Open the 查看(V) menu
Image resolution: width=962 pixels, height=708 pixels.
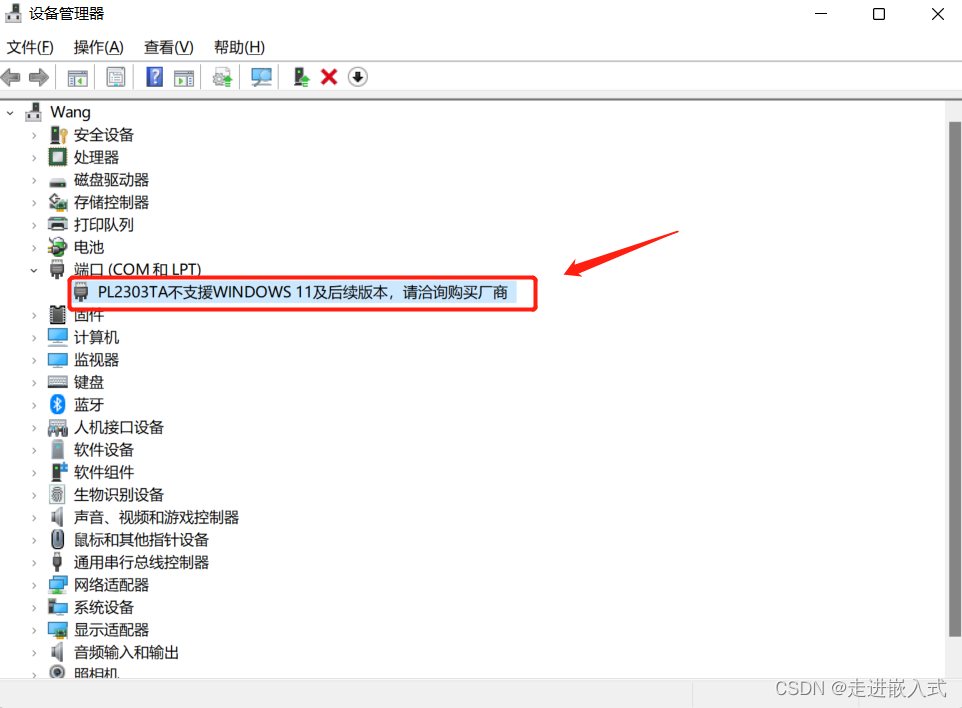tap(169, 47)
